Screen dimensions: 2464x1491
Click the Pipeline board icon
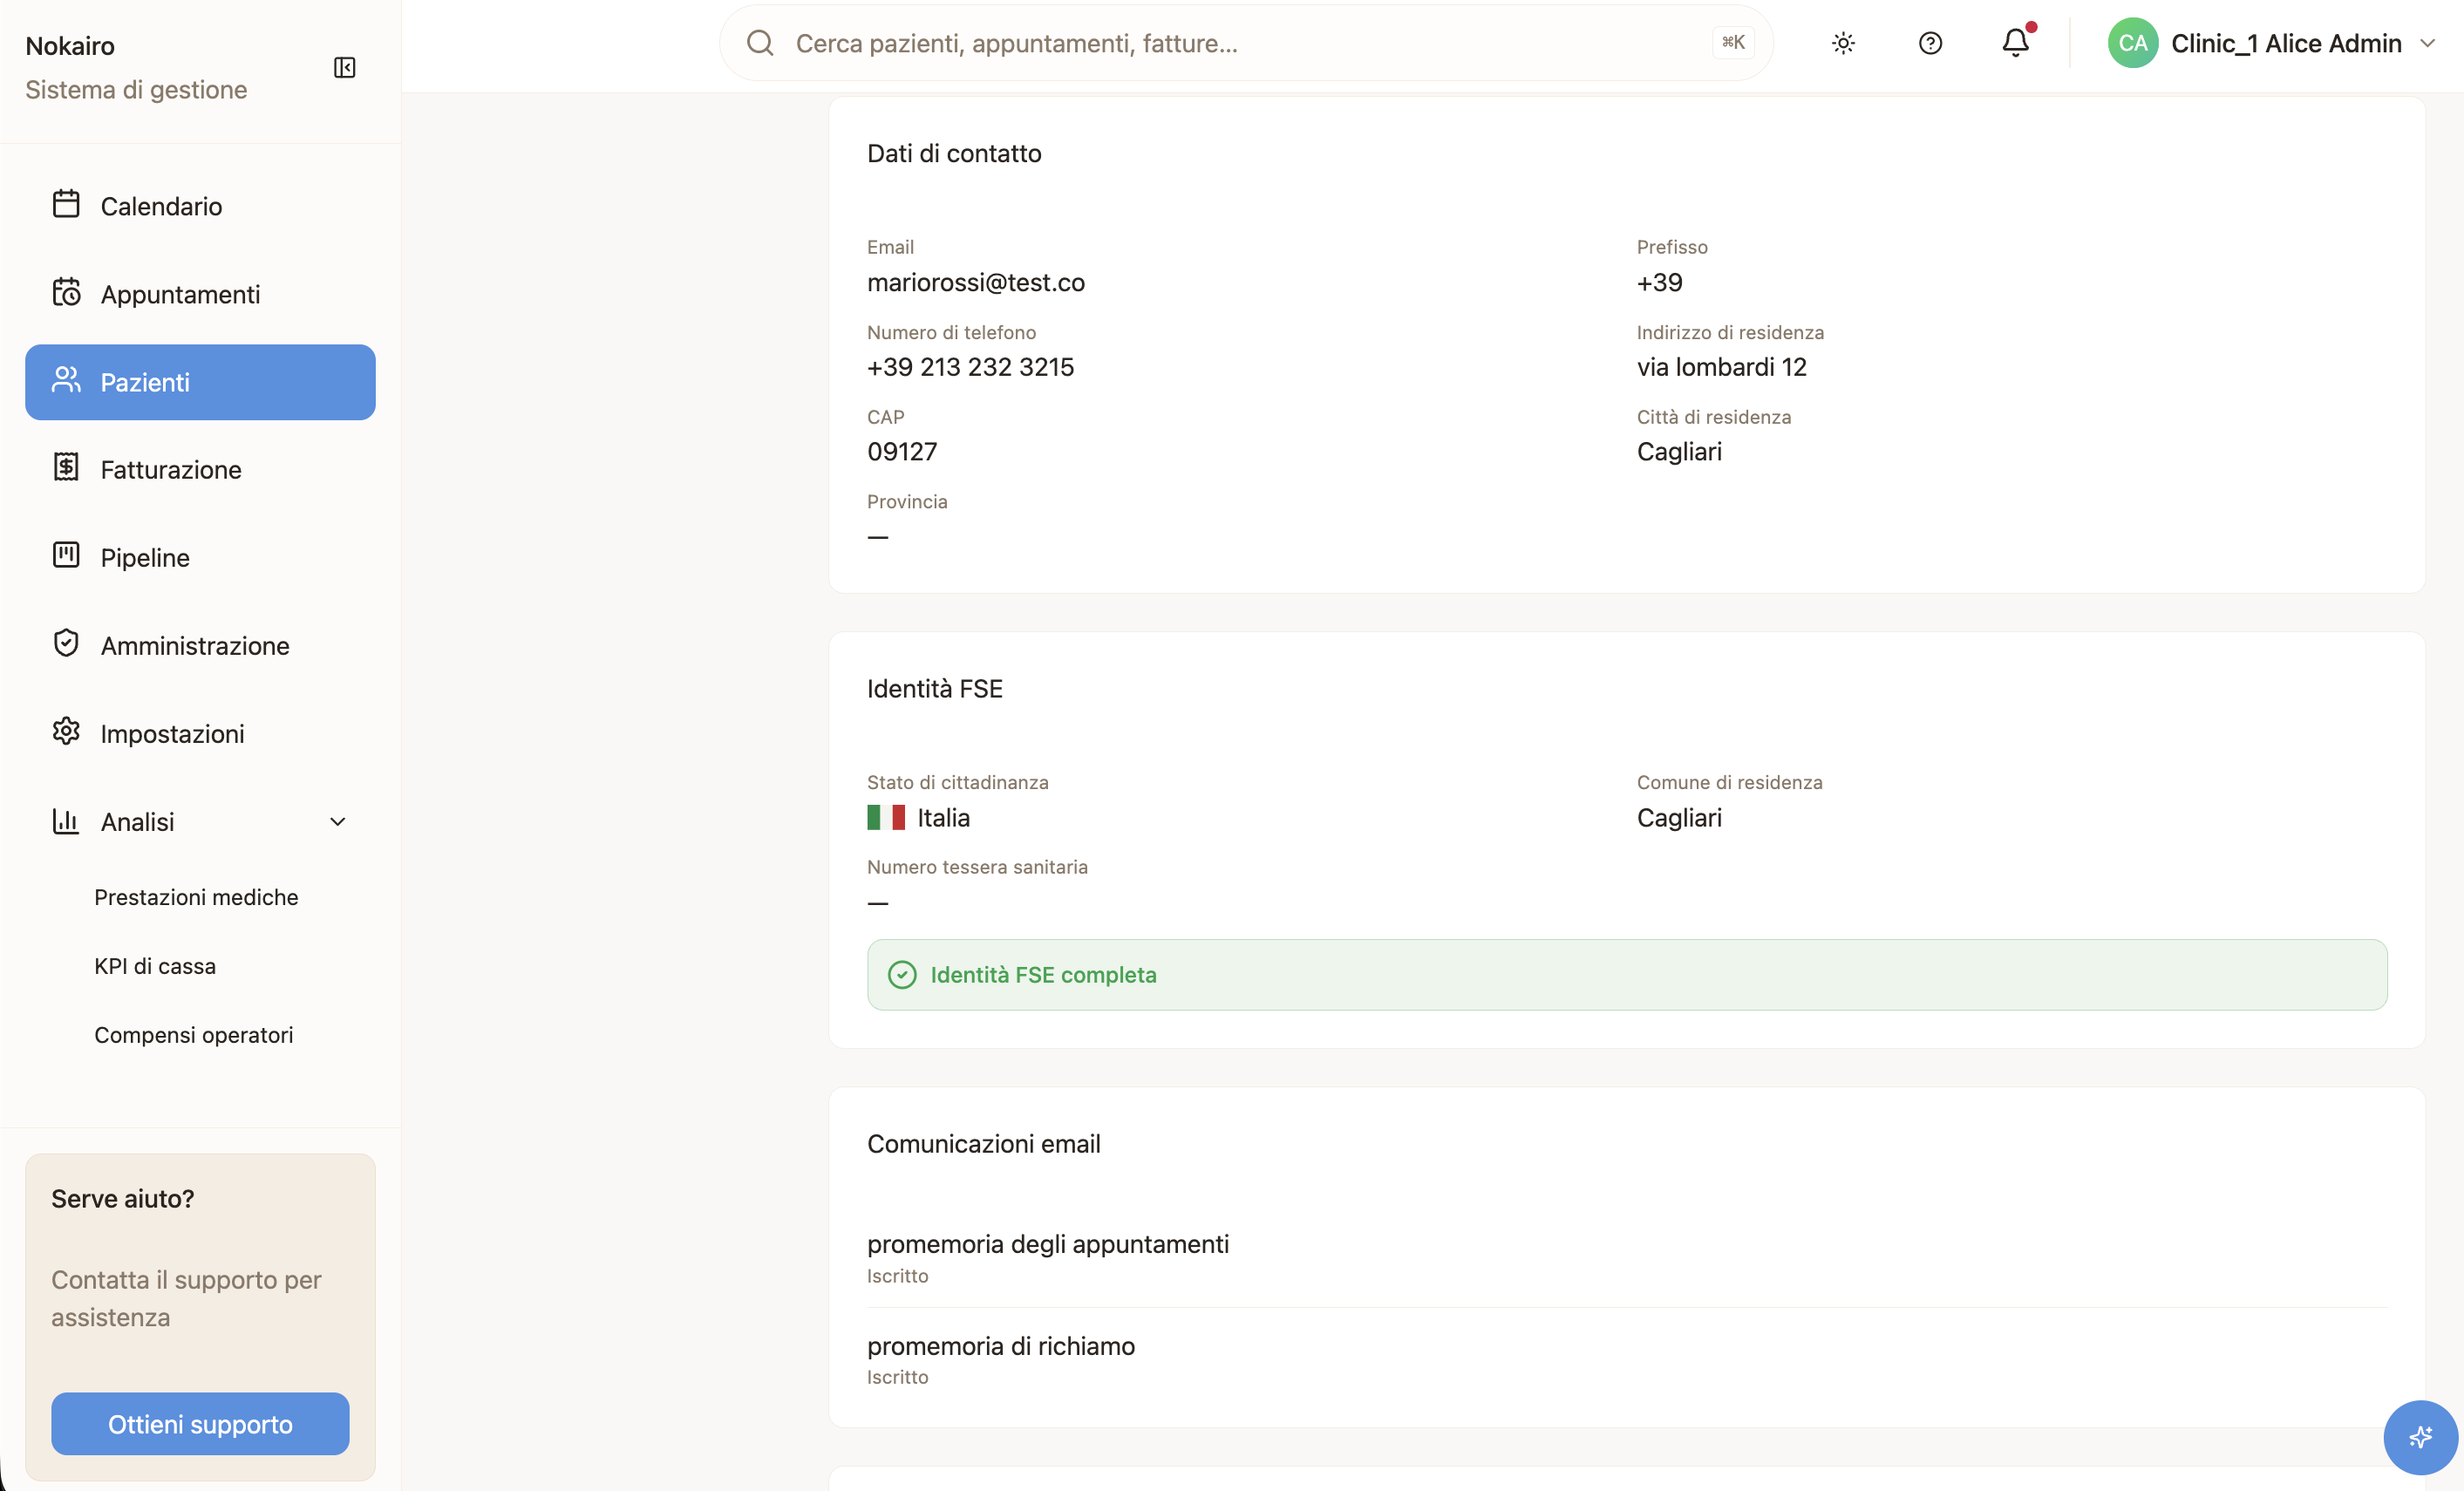66,555
